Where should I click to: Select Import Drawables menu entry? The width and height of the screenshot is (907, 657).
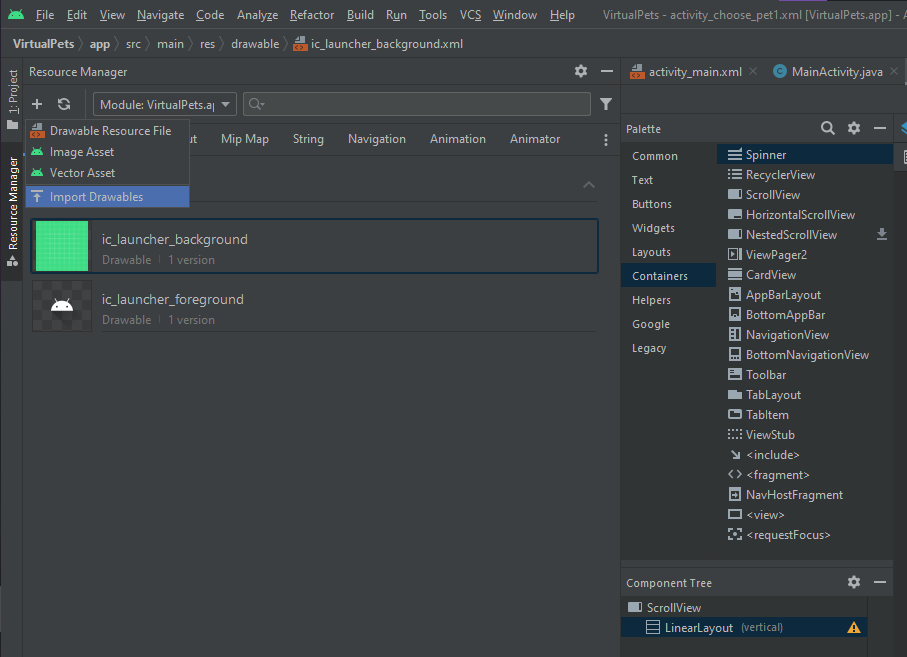click(x=96, y=197)
